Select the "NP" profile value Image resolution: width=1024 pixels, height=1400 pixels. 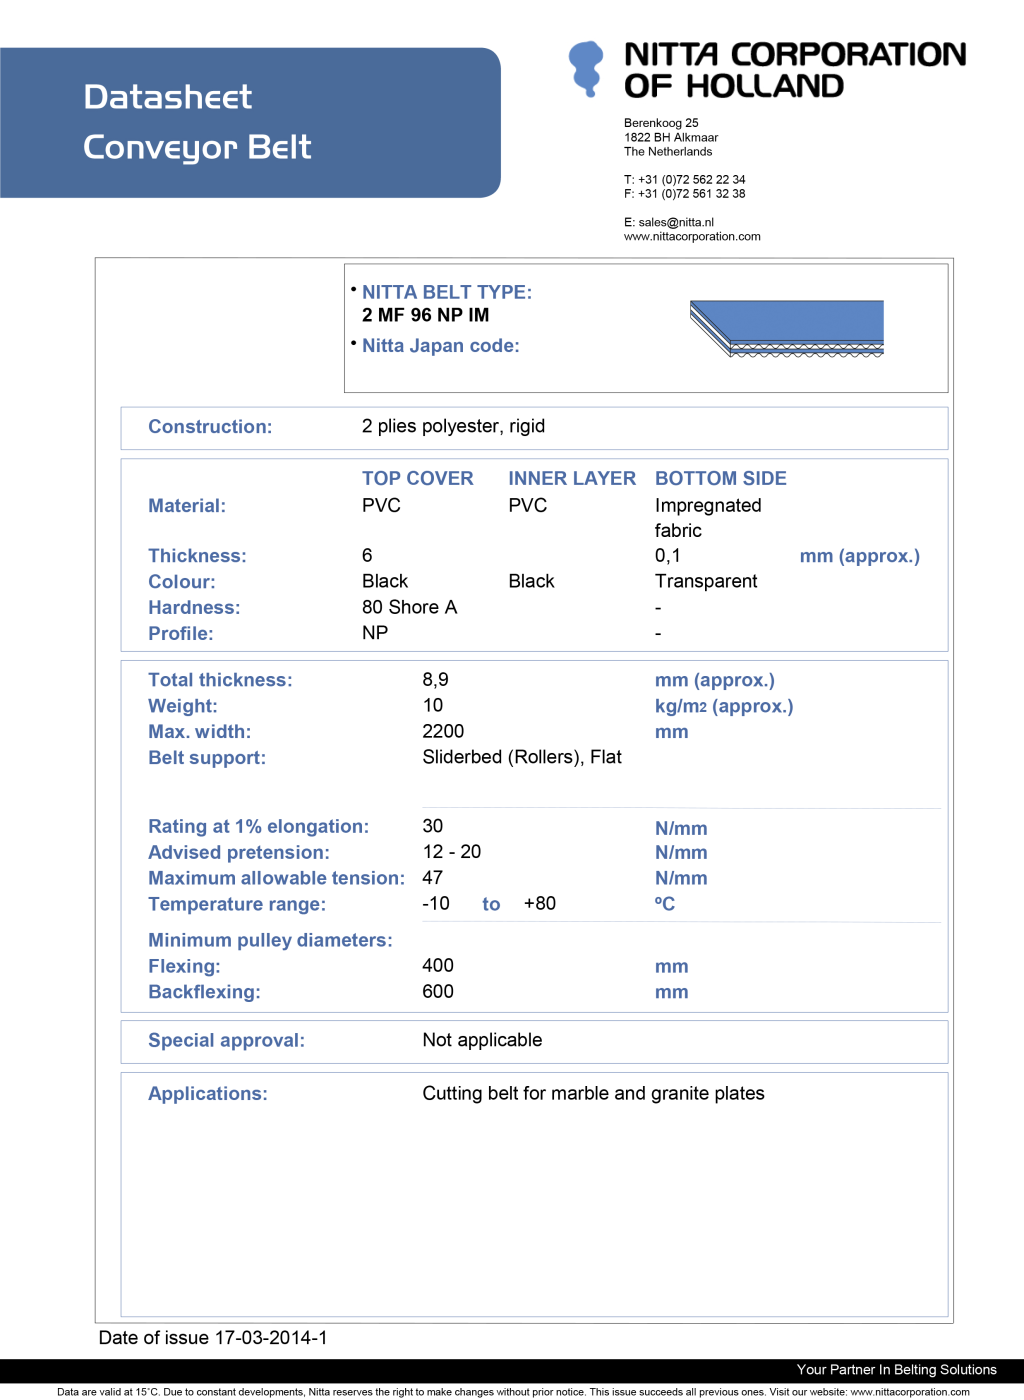tap(375, 633)
